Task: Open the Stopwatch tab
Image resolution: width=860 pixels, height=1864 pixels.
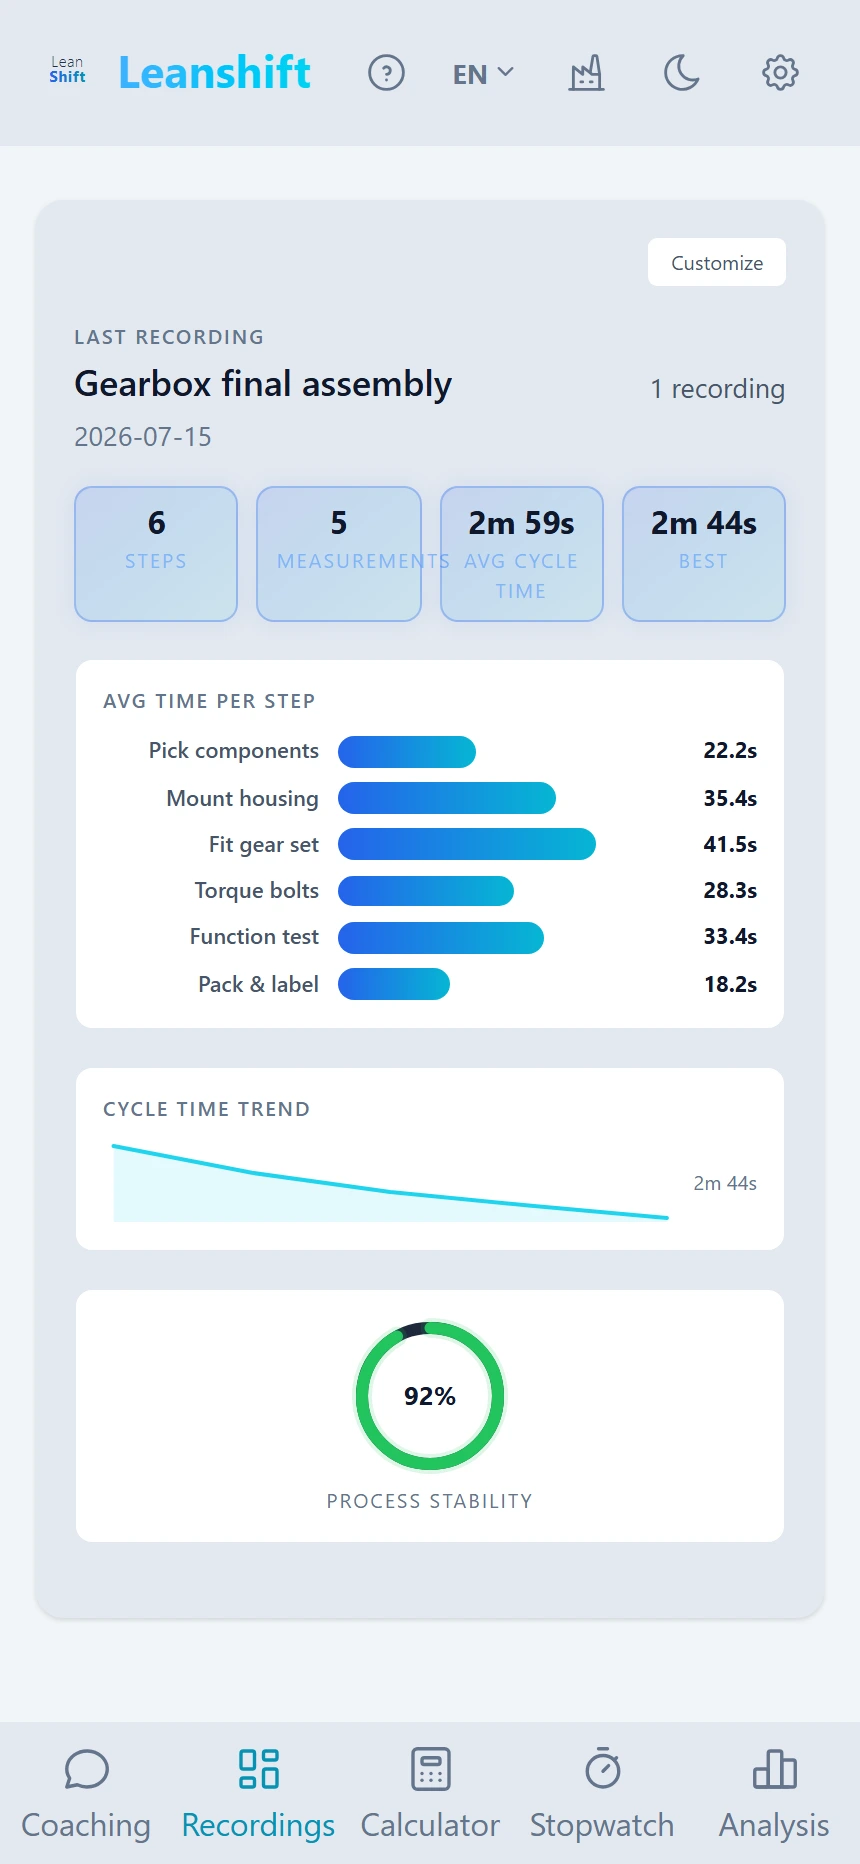Action: pyautogui.click(x=602, y=1794)
